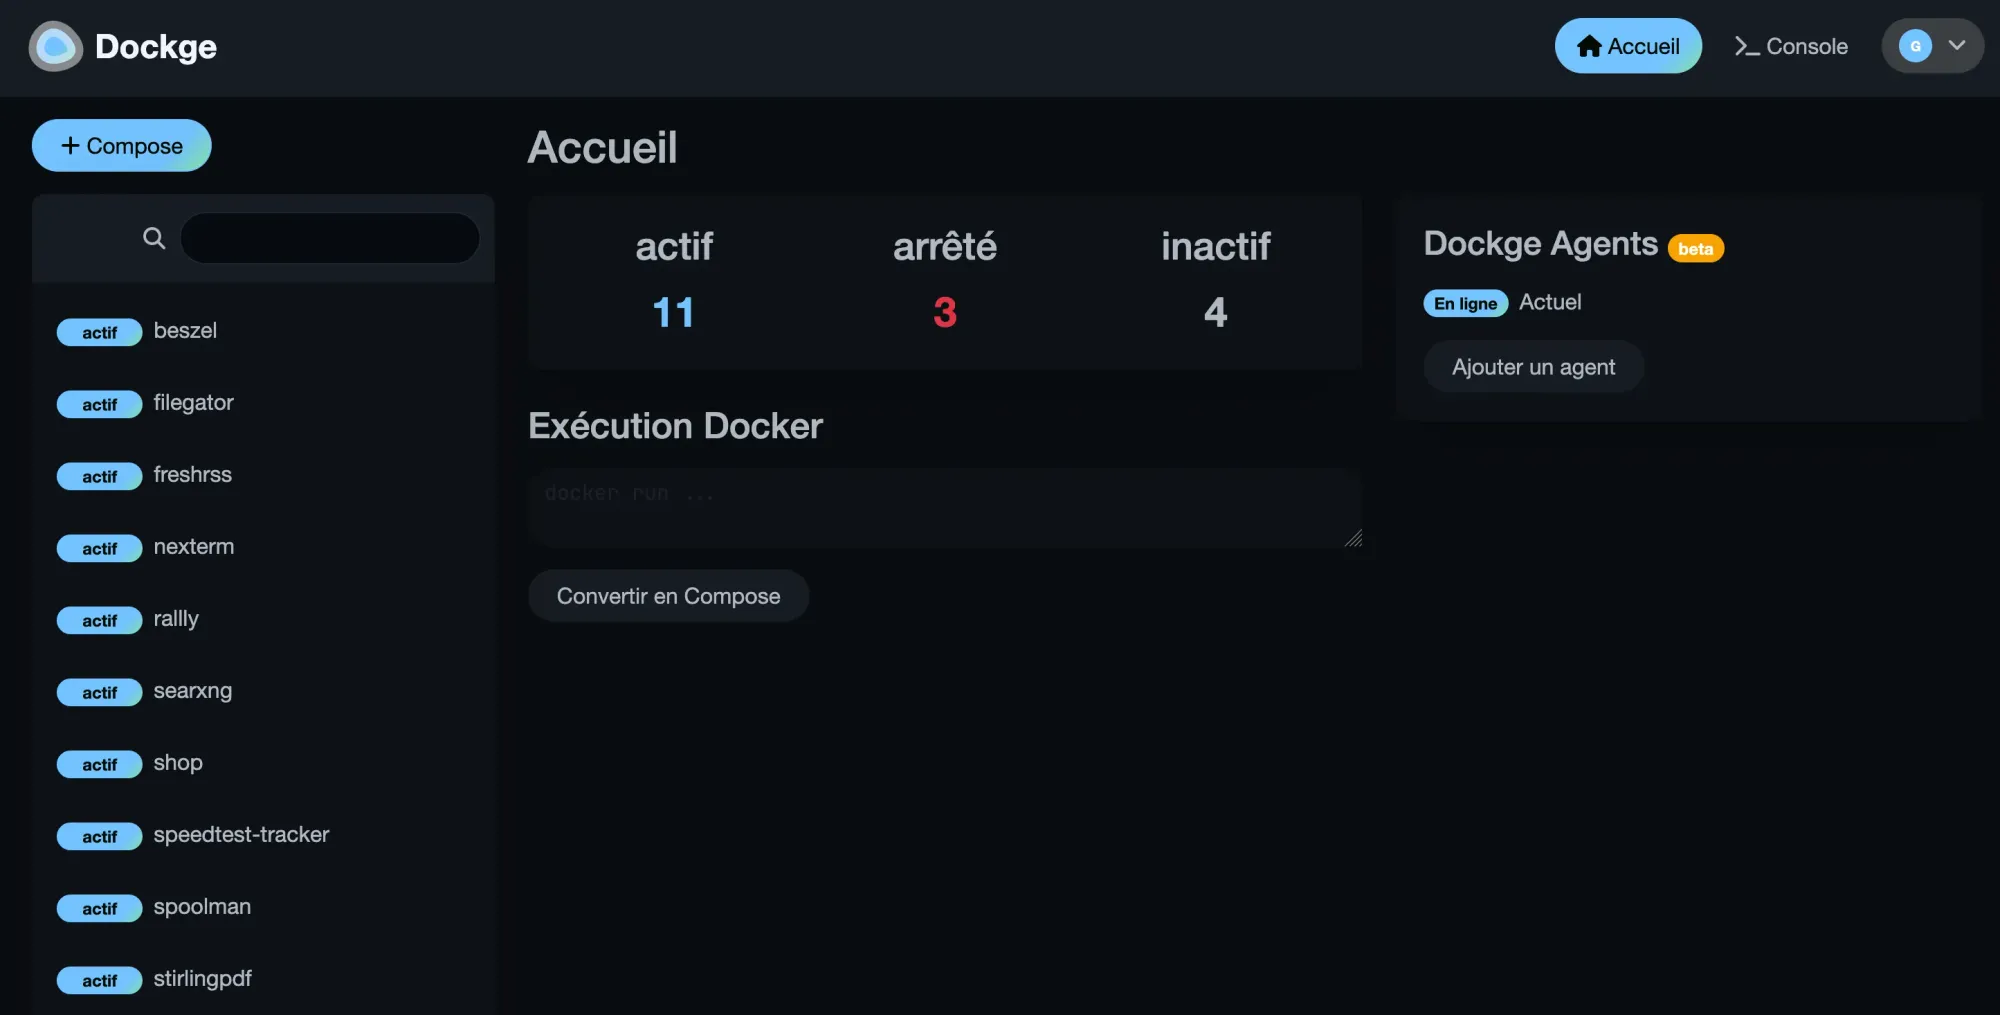
Task: Click the search magnifier icon
Action: click(x=154, y=238)
